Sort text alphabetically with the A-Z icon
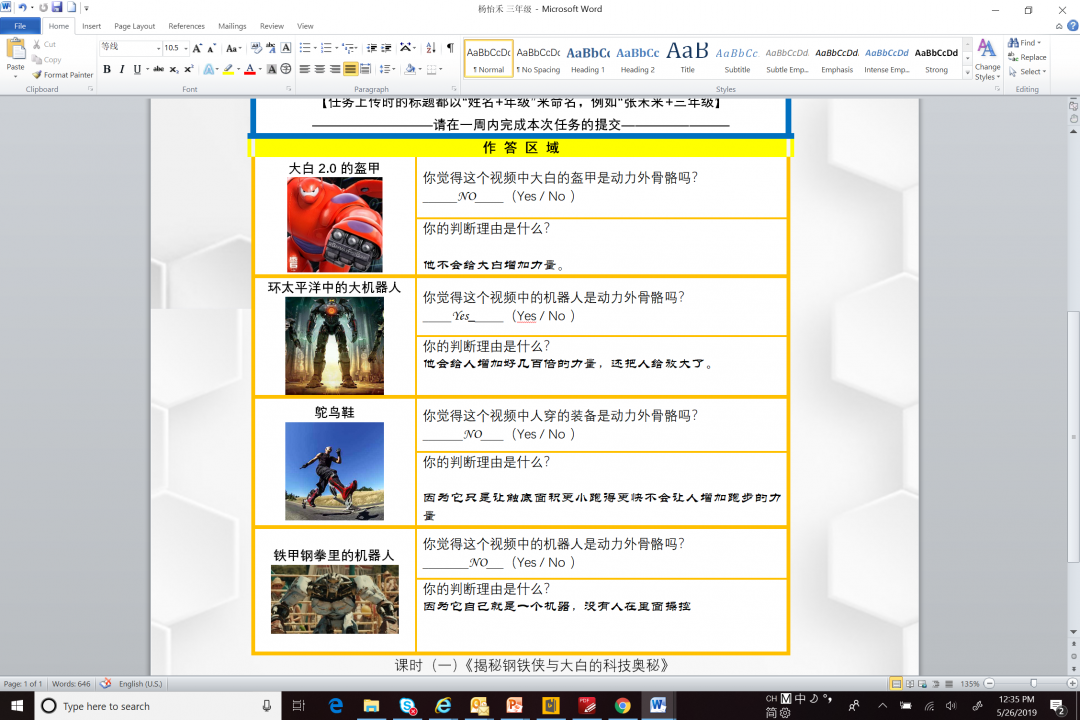Image resolution: width=1080 pixels, height=720 pixels. coord(430,48)
